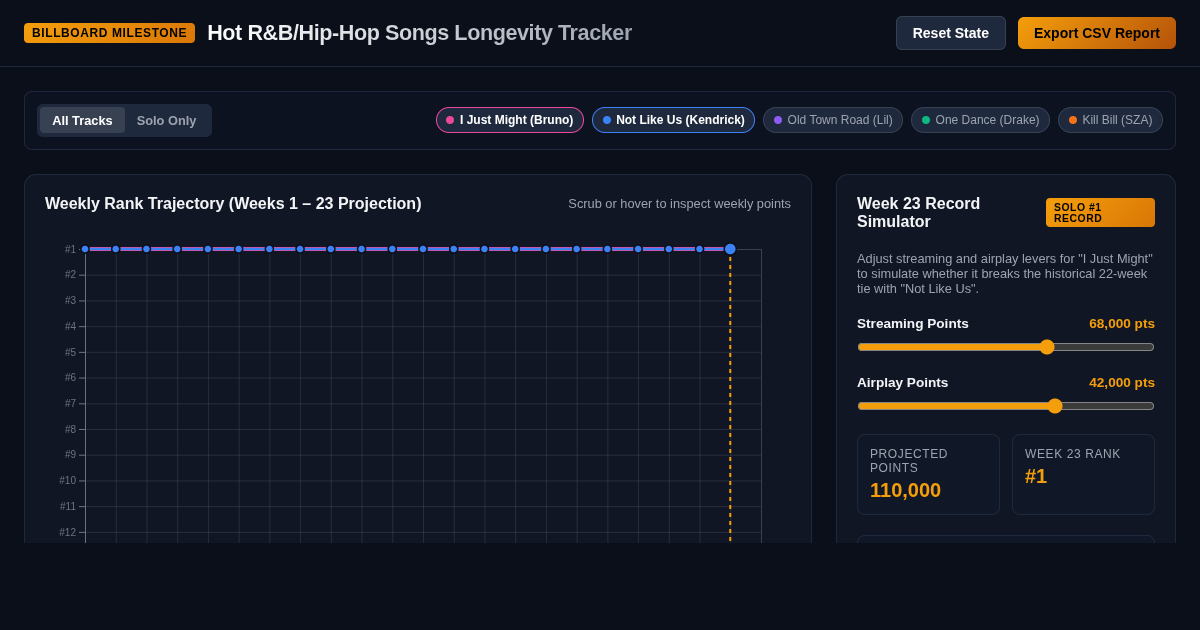
Task: Click the Reset State button
Action: point(950,33)
